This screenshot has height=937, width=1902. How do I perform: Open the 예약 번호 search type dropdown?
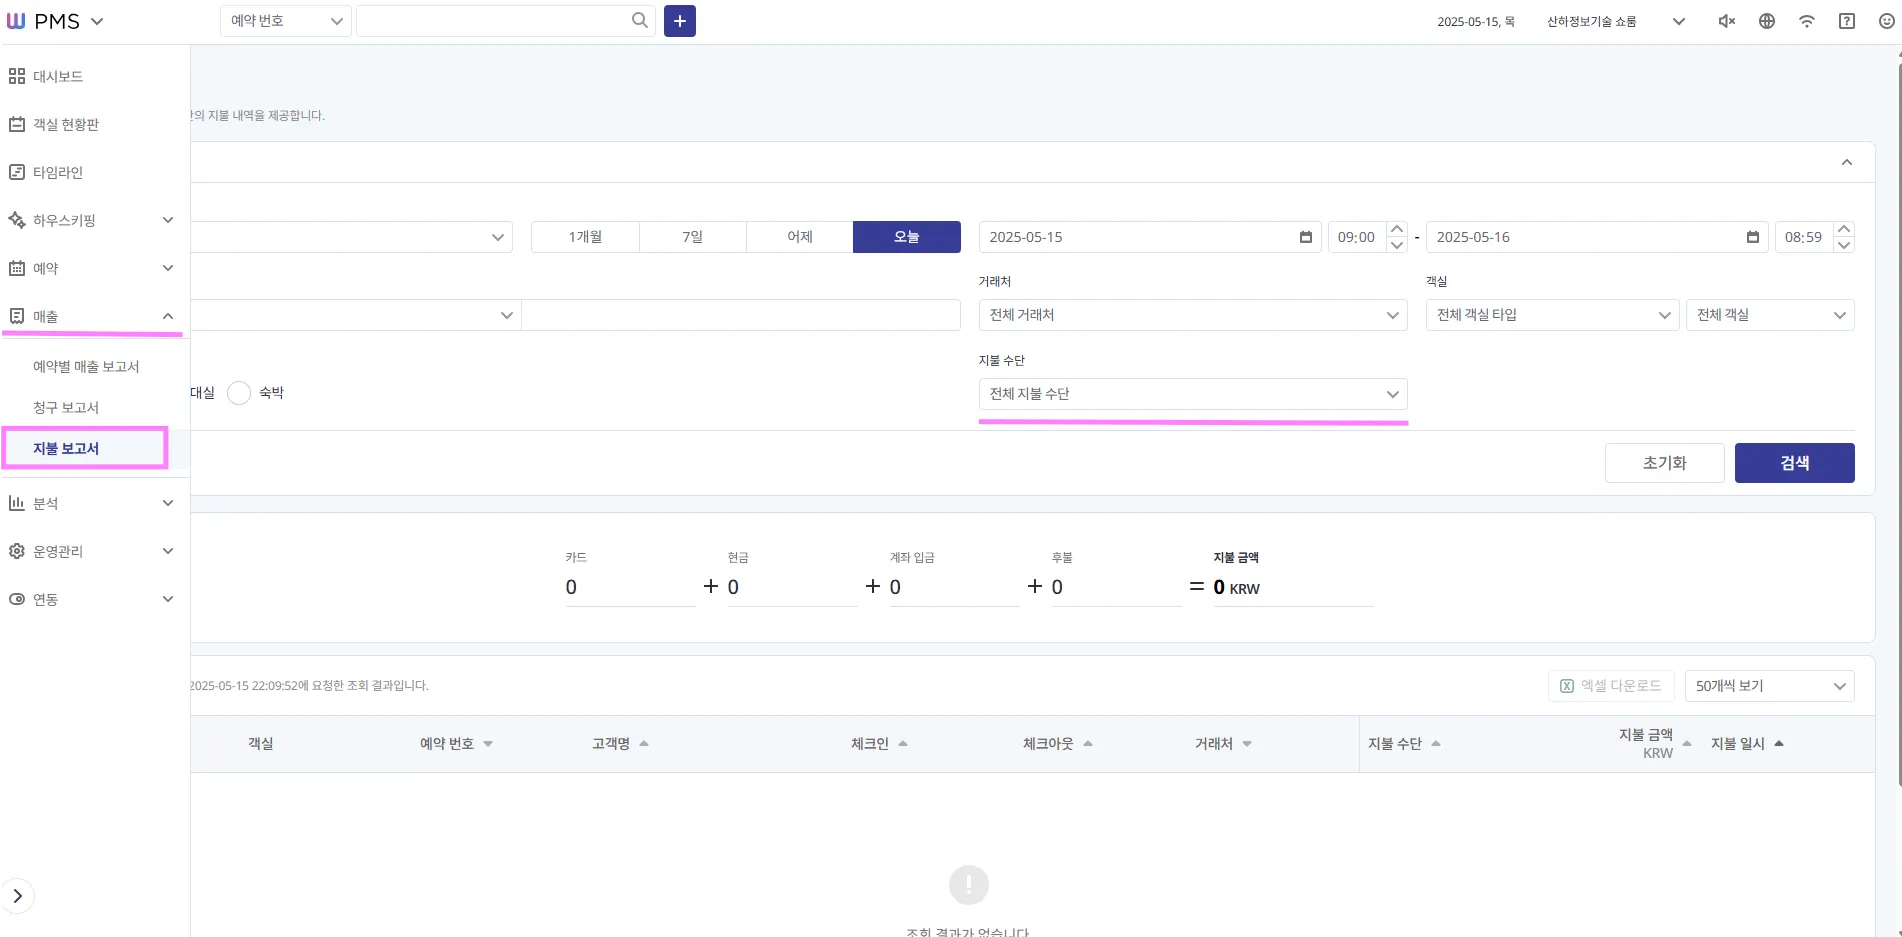coord(286,21)
